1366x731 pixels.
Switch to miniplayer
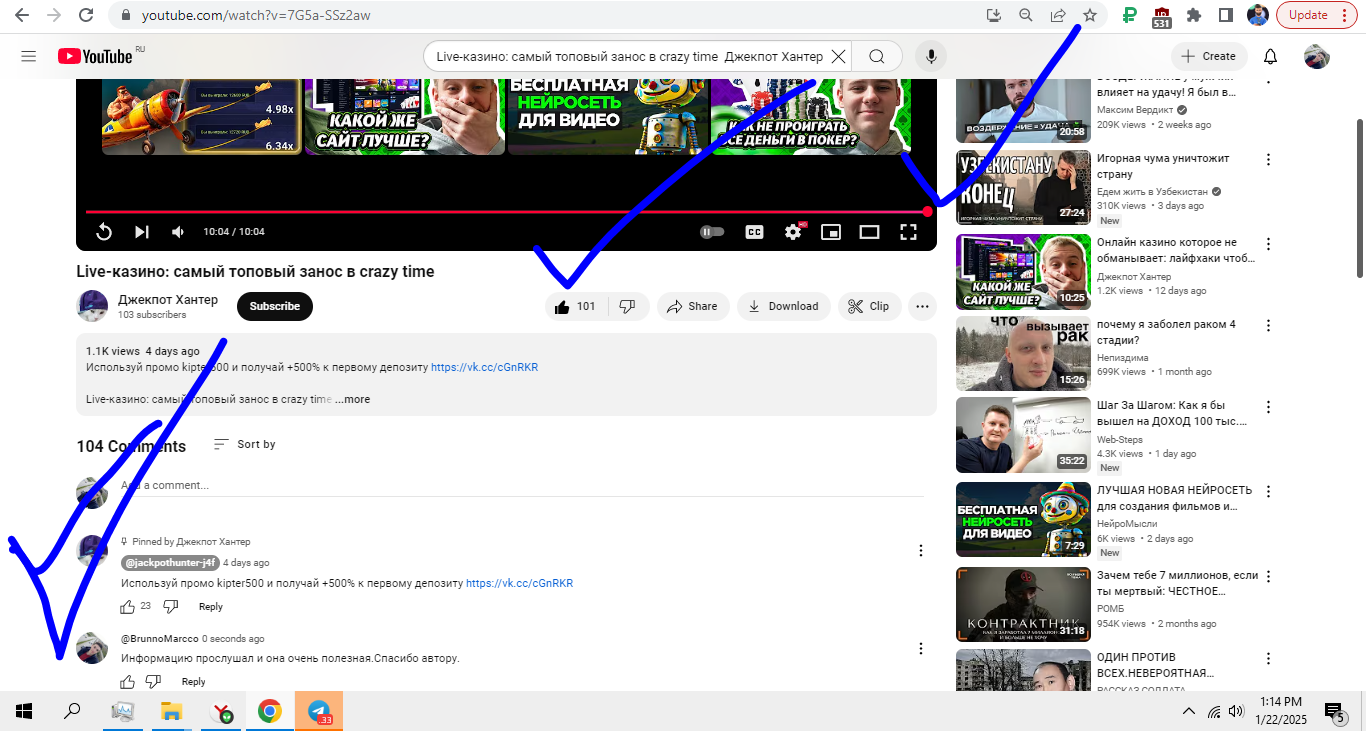point(831,232)
